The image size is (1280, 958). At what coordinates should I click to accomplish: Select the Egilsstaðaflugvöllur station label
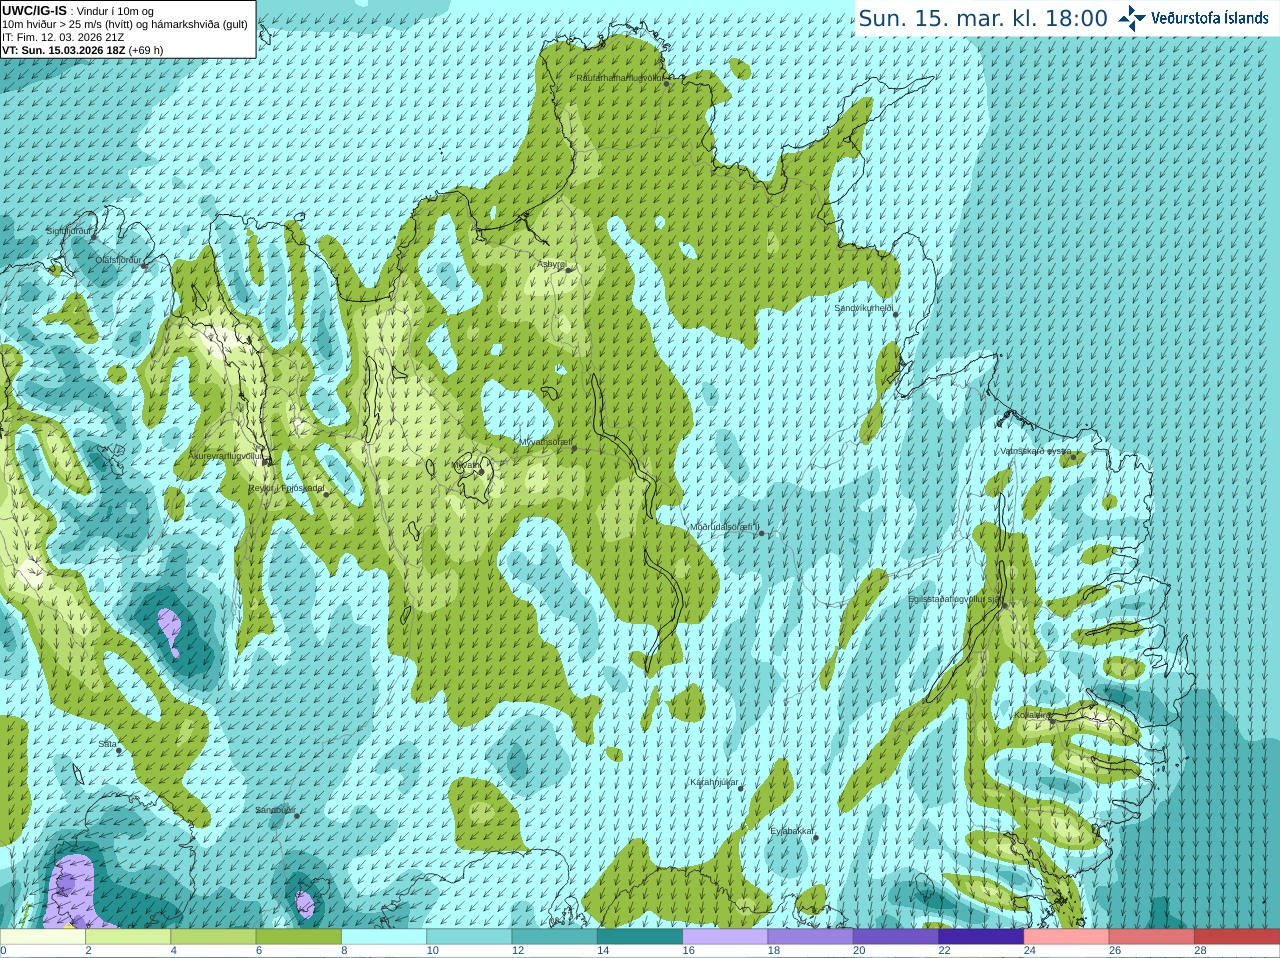[x=954, y=599]
